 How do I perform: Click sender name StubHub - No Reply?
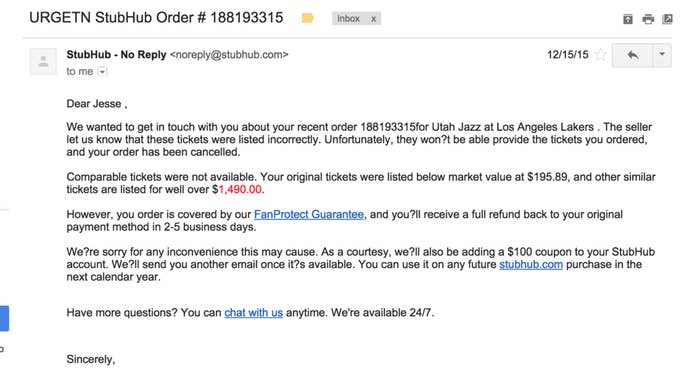click(x=117, y=55)
